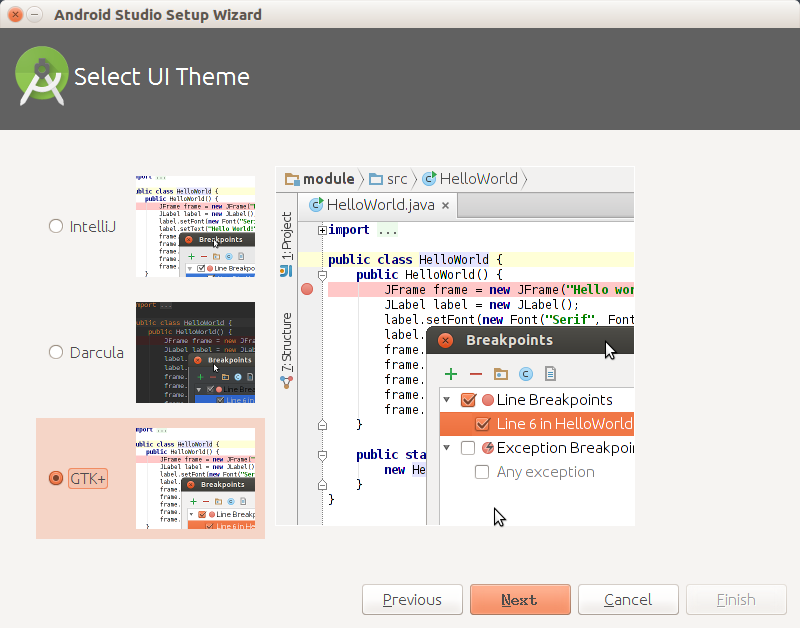Click the greyed-out Finish button
This screenshot has height=628, width=800.
(736, 599)
